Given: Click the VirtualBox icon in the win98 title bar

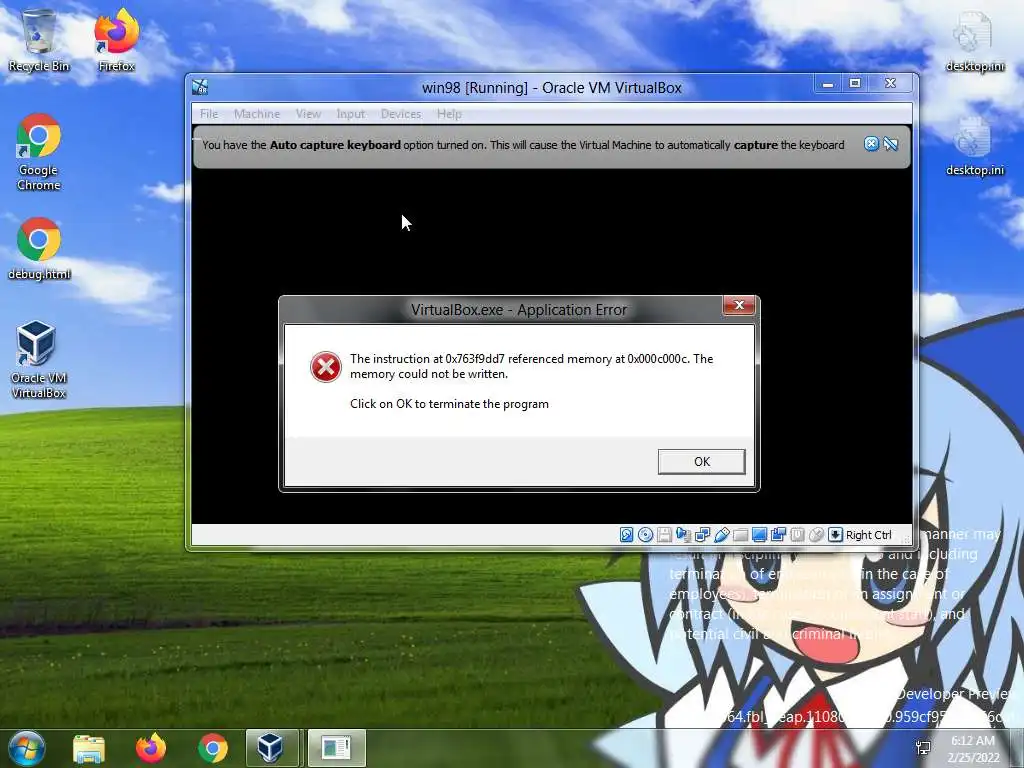Looking at the screenshot, I should point(200,87).
